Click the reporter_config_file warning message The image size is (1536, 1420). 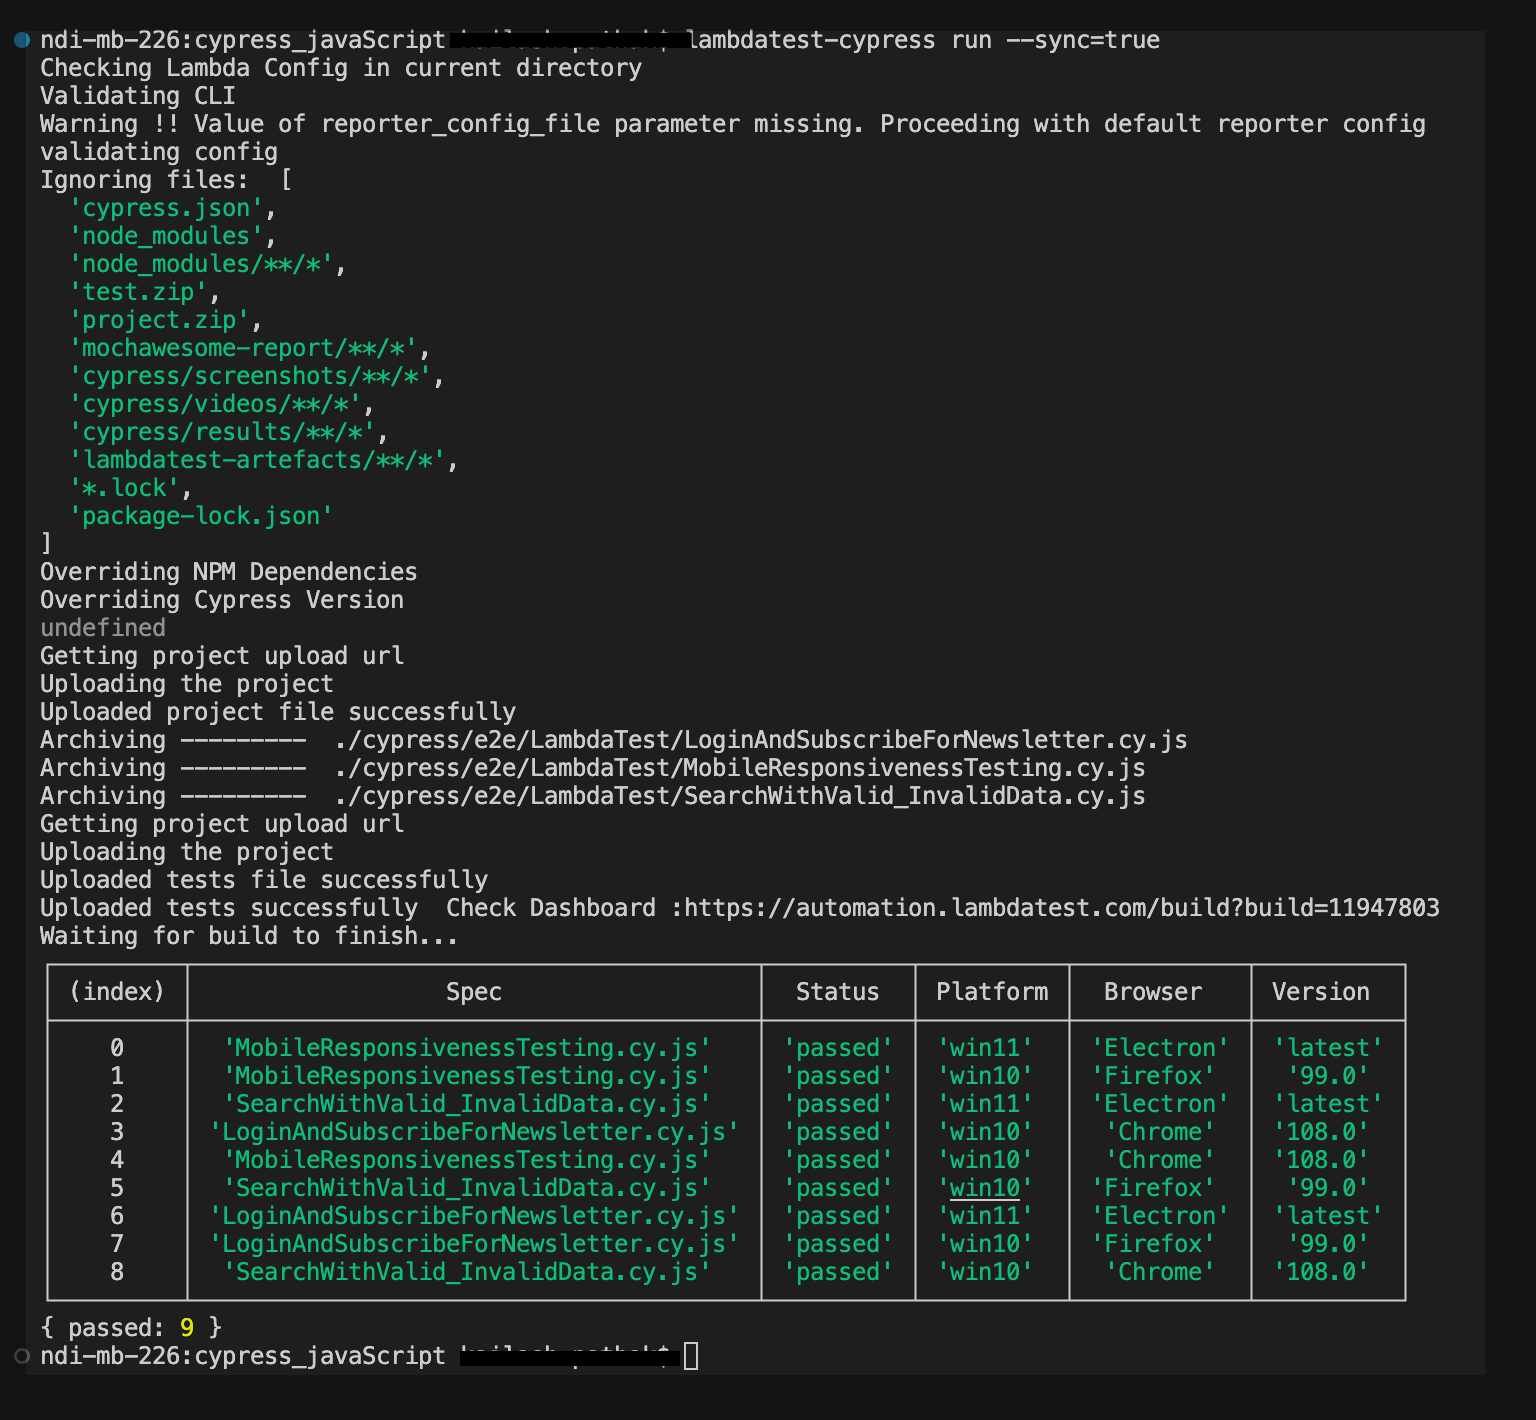pyautogui.click(x=730, y=123)
